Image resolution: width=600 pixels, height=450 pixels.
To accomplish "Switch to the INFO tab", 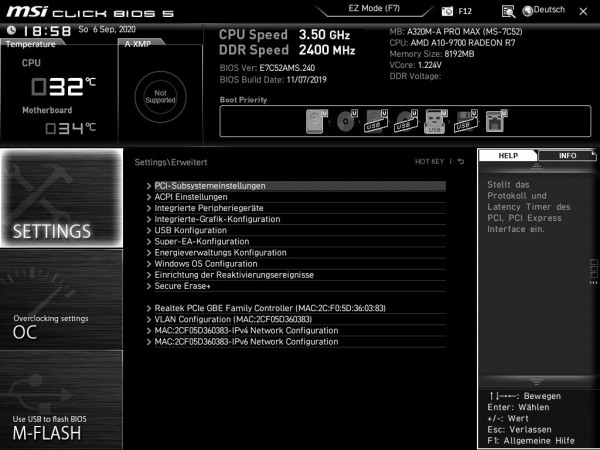I will coord(567,156).
